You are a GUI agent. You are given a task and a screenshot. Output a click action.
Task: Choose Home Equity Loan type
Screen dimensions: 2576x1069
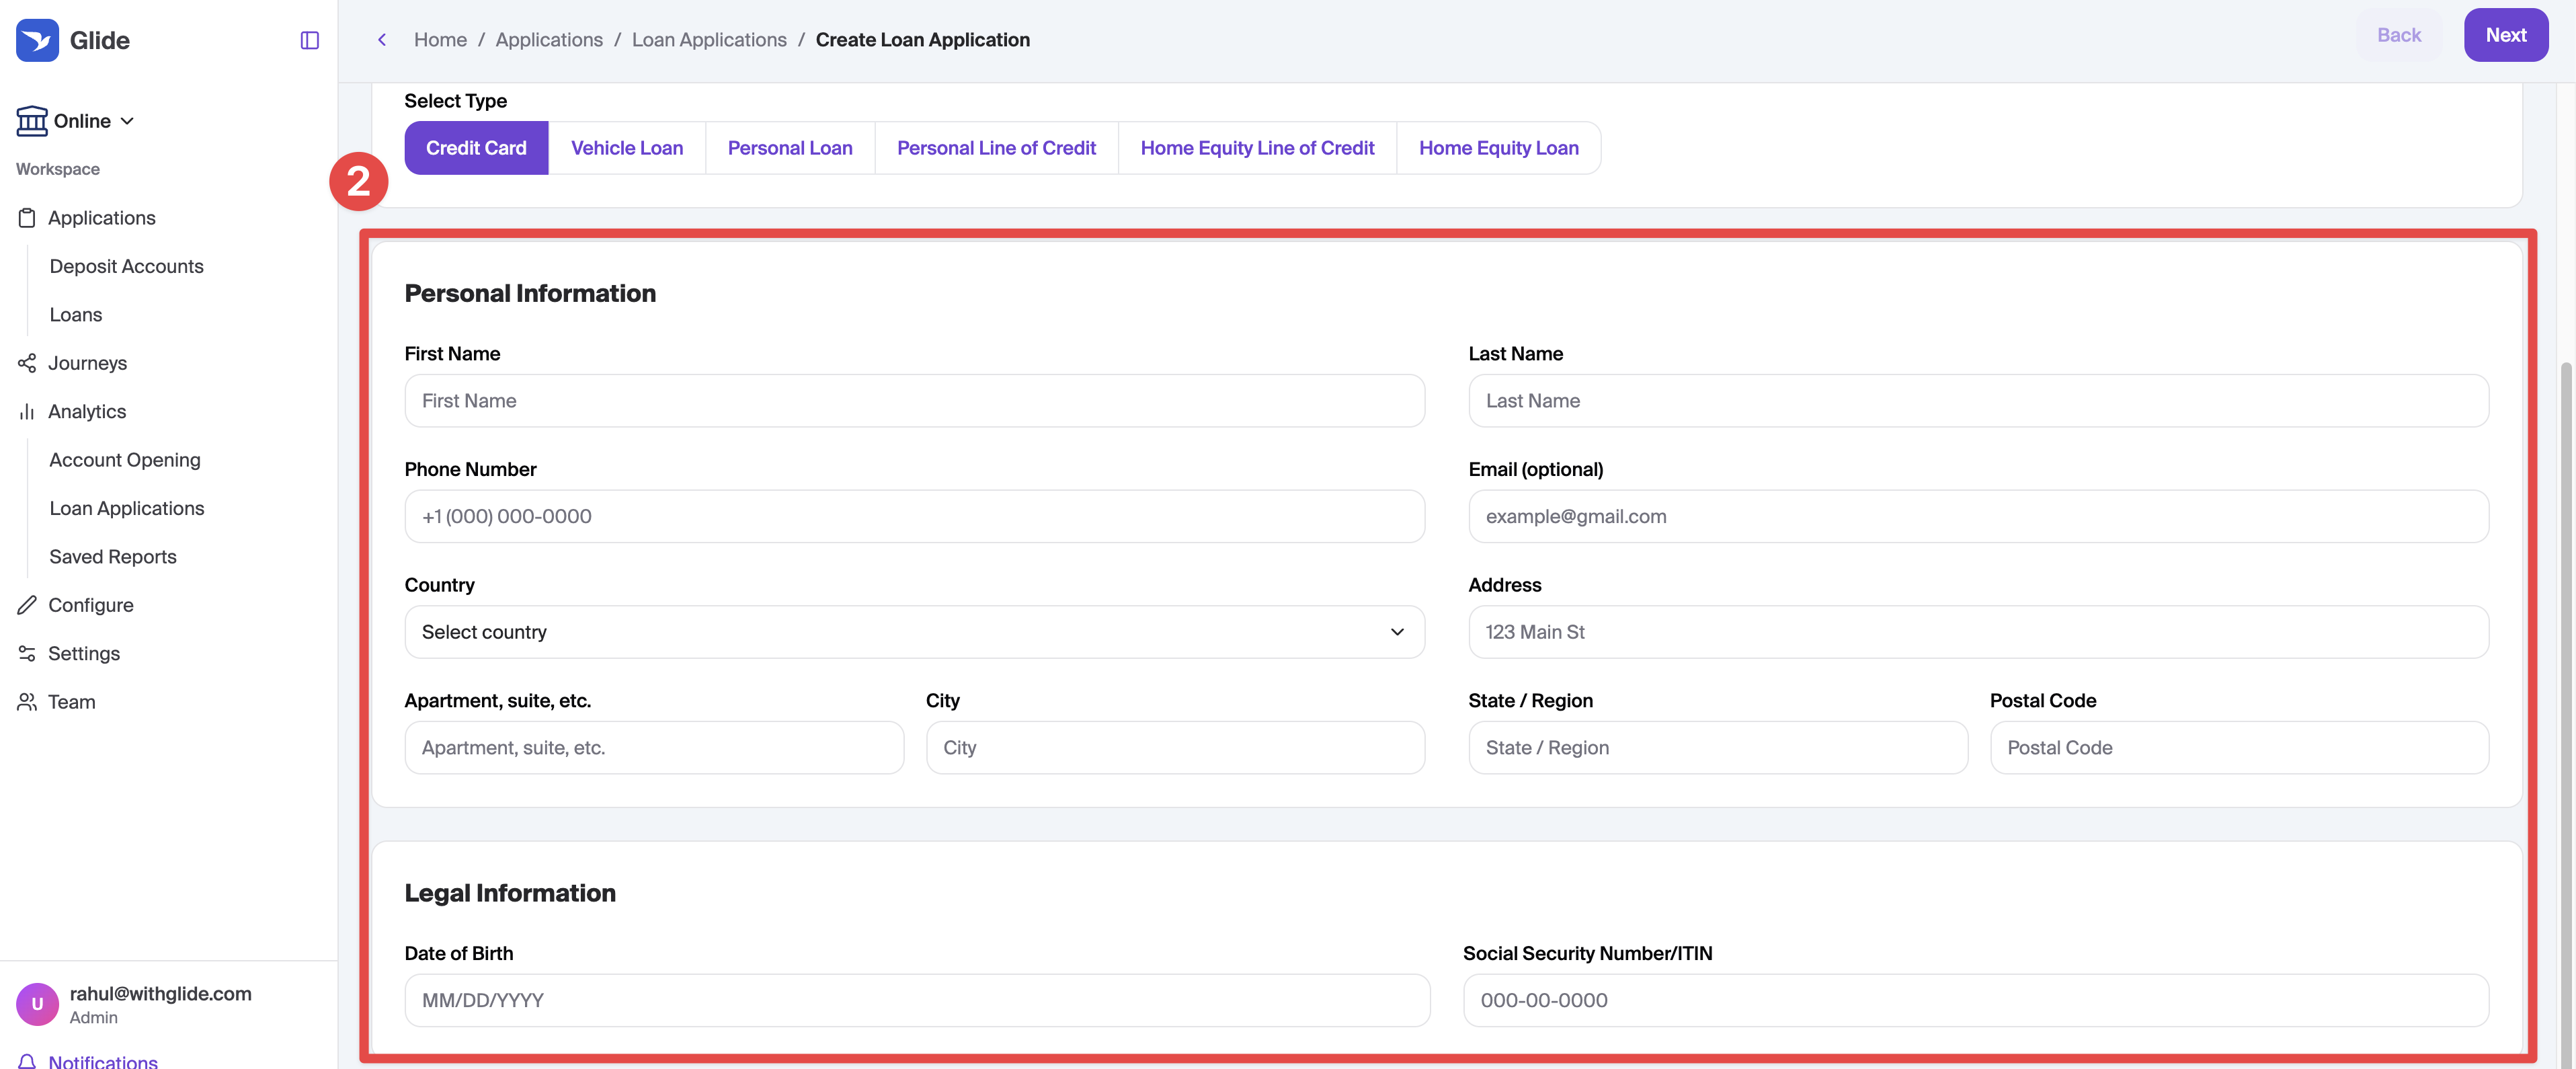(1498, 148)
